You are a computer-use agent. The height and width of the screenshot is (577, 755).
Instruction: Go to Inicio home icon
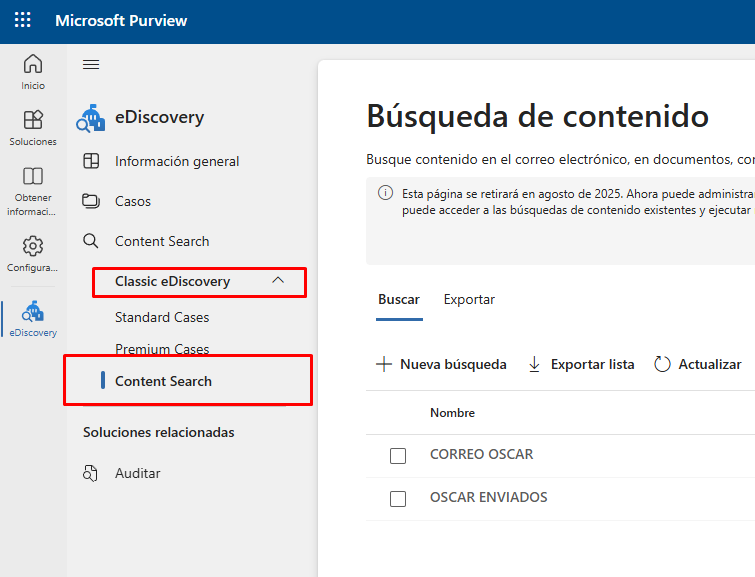click(x=33, y=64)
